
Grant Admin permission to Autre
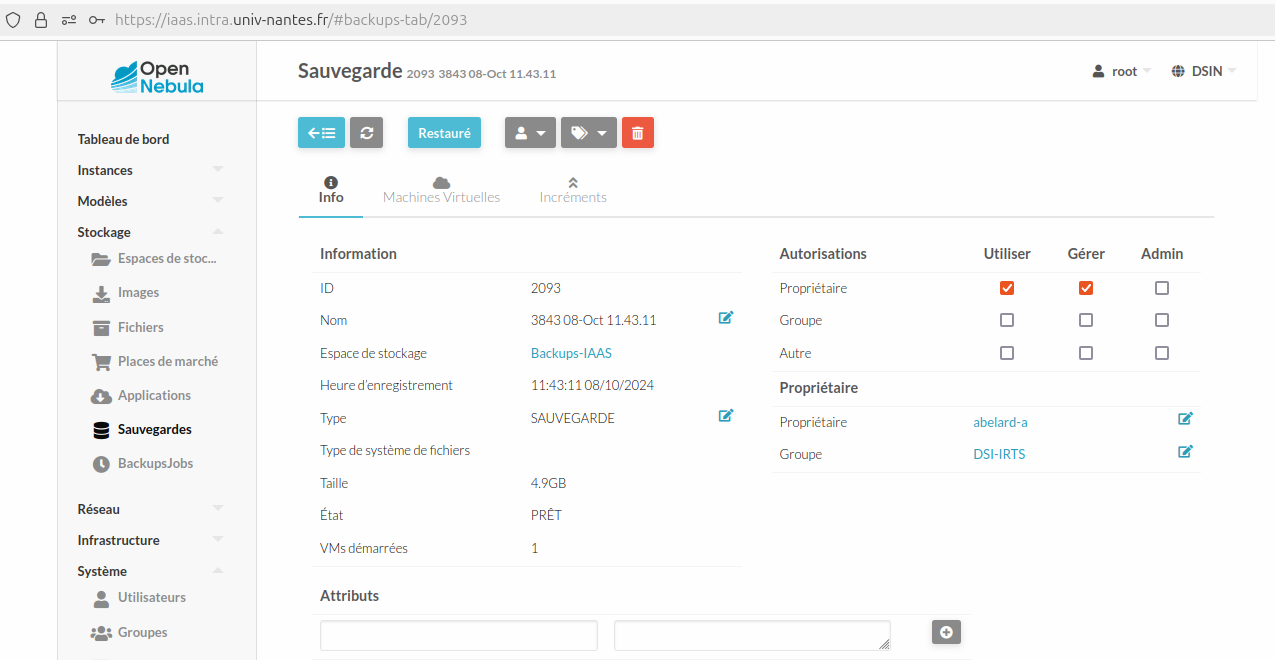click(x=1161, y=353)
